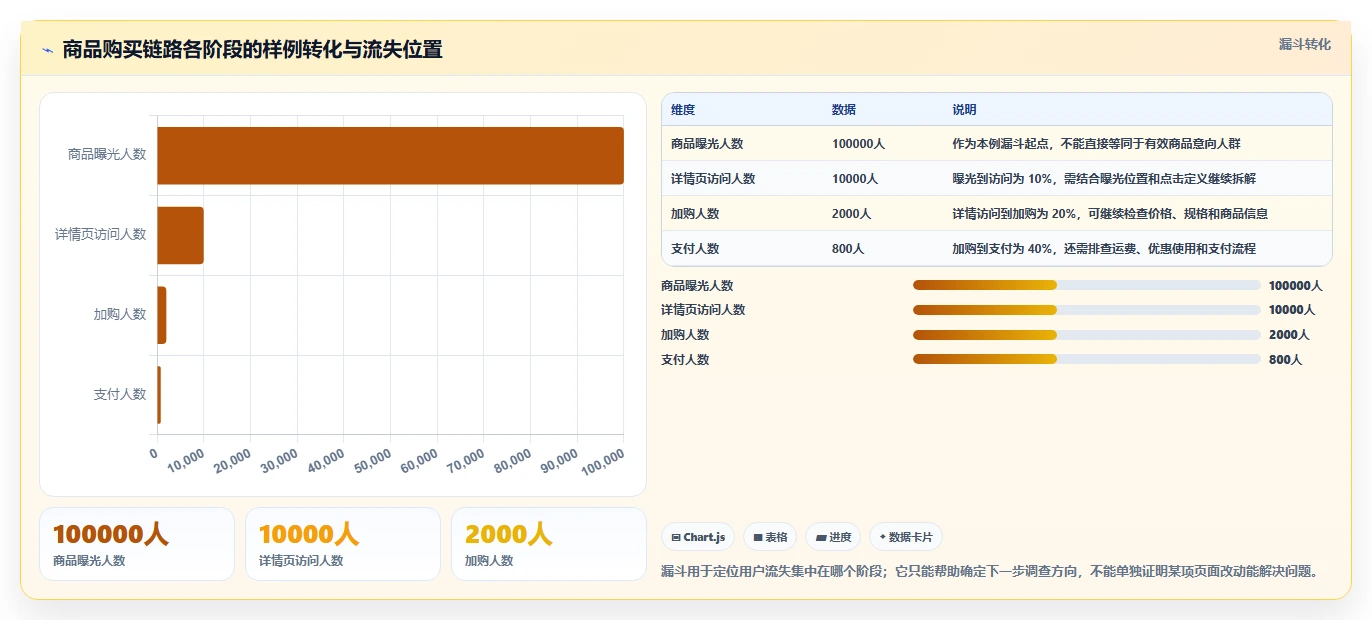
Task: Click the 10000人 data card
Action: [343, 544]
